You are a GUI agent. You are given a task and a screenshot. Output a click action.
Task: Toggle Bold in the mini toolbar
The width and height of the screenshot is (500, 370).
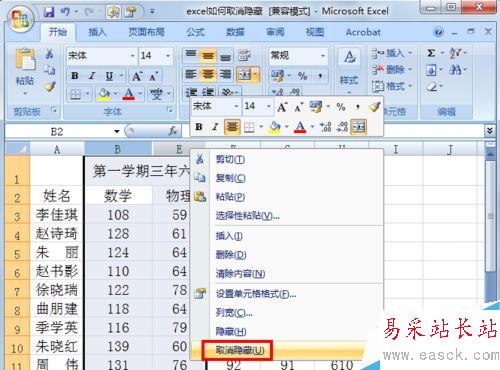click(x=199, y=127)
